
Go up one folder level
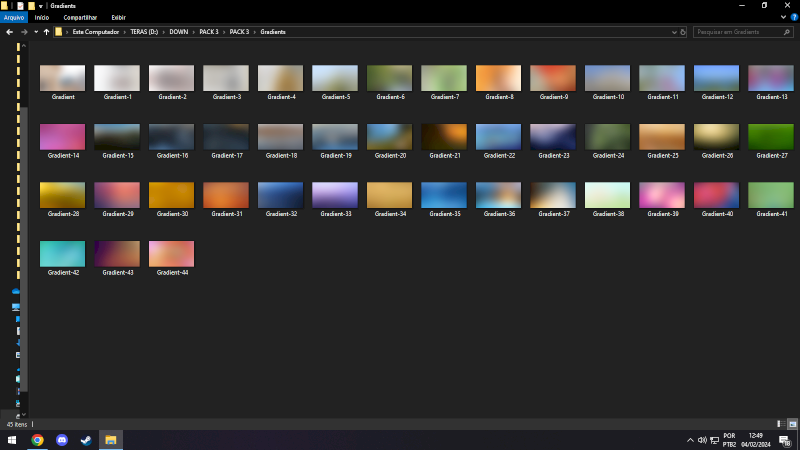(x=46, y=32)
